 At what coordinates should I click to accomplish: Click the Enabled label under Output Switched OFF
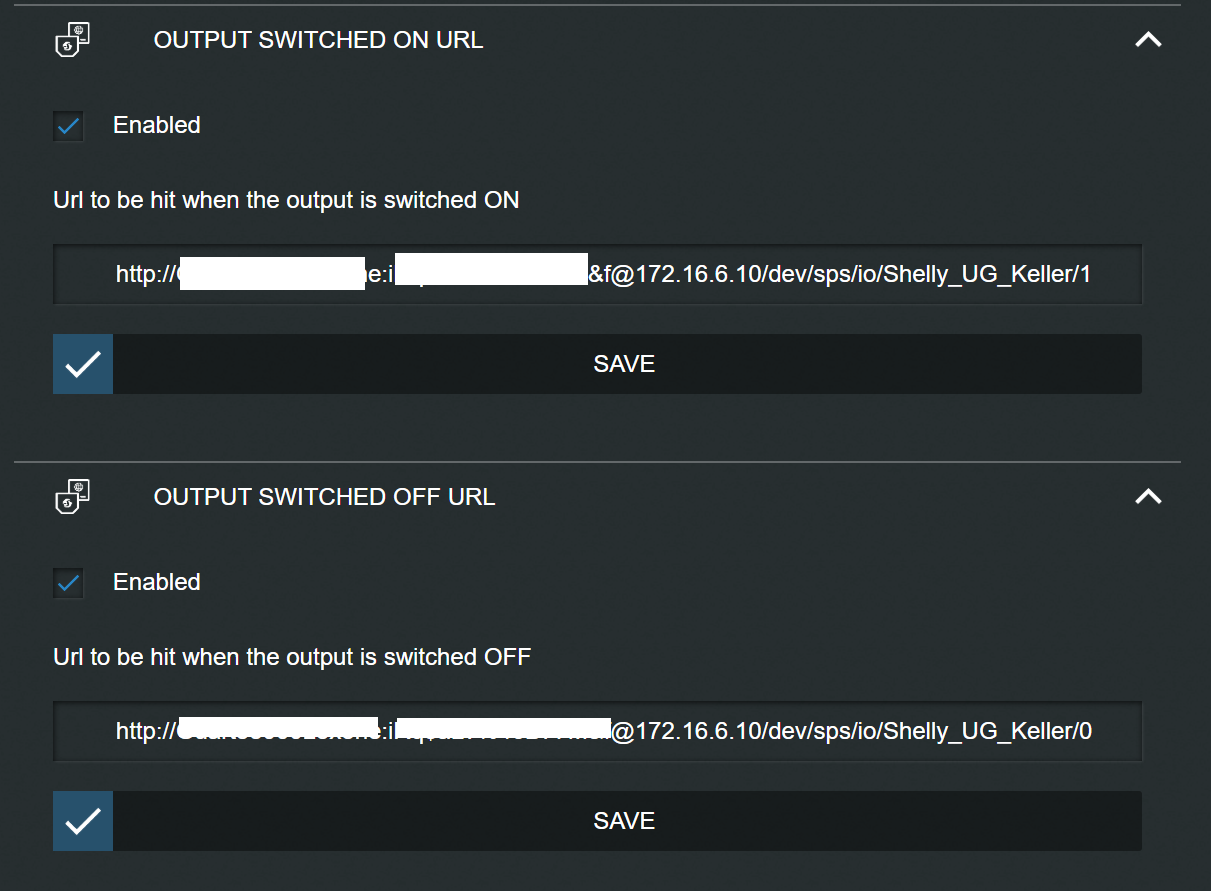[156, 582]
